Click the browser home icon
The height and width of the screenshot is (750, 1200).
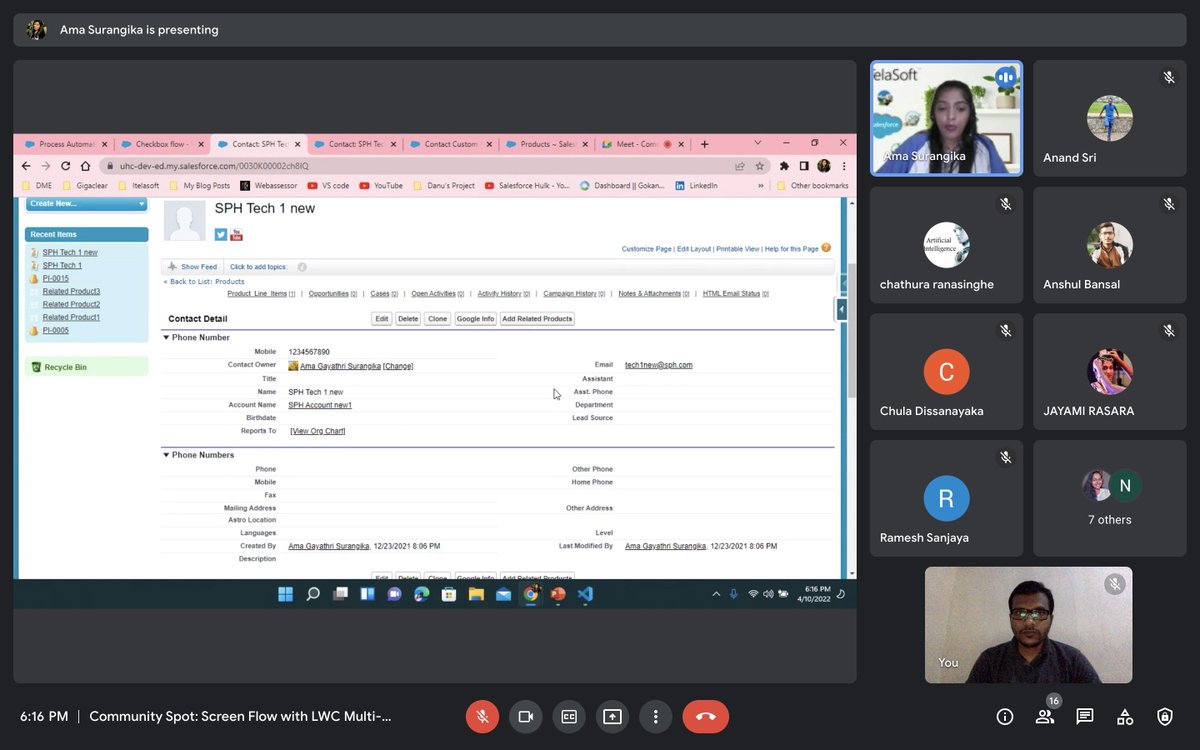click(85, 166)
